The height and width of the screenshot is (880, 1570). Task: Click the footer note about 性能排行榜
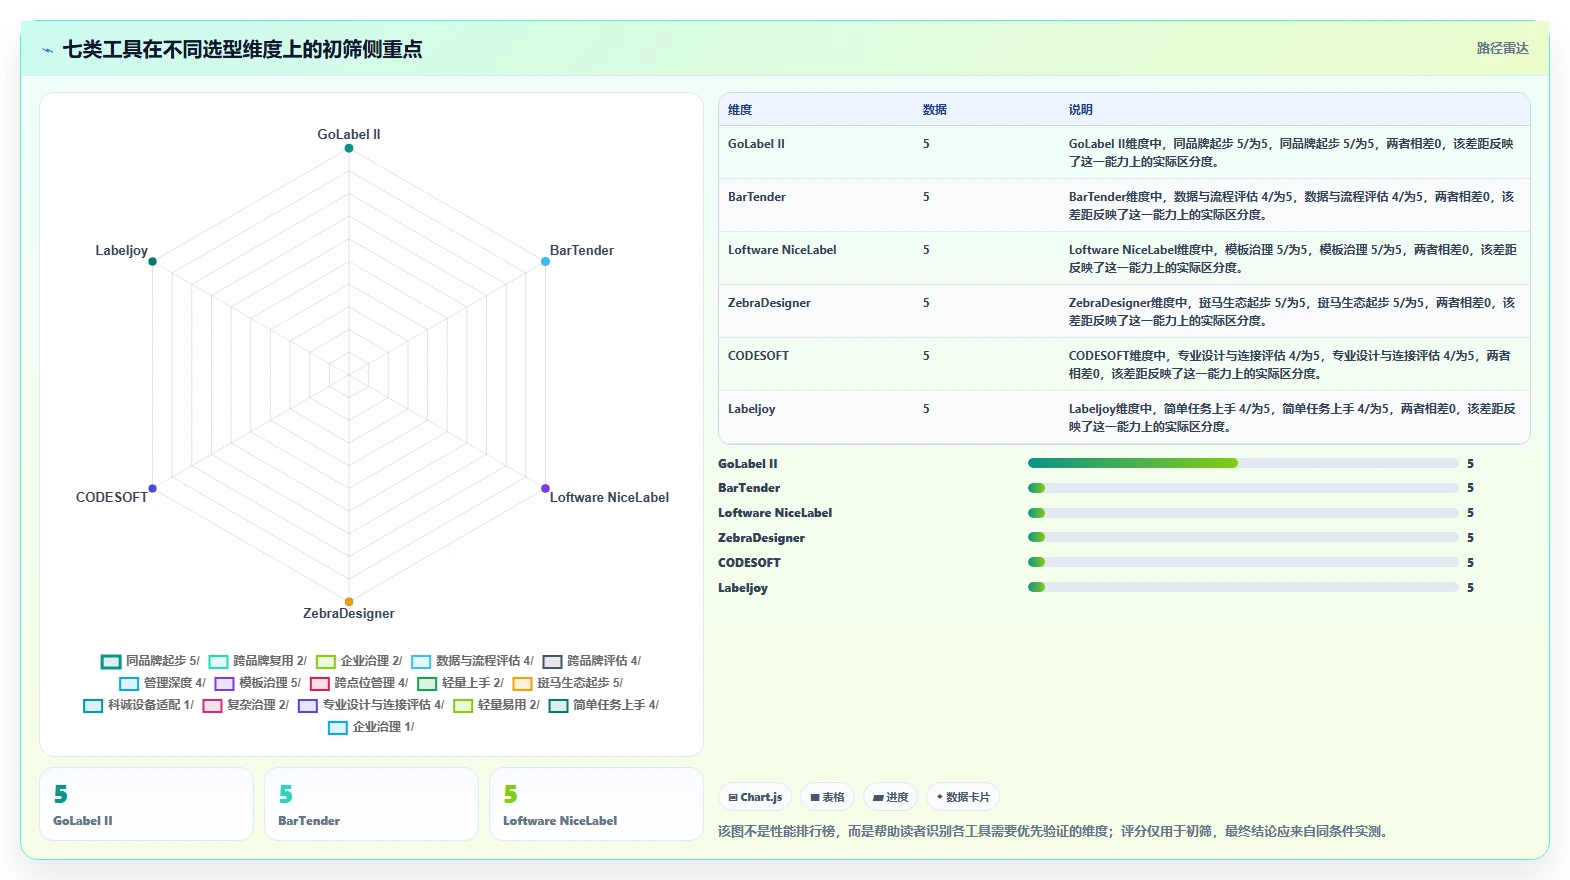[1055, 831]
